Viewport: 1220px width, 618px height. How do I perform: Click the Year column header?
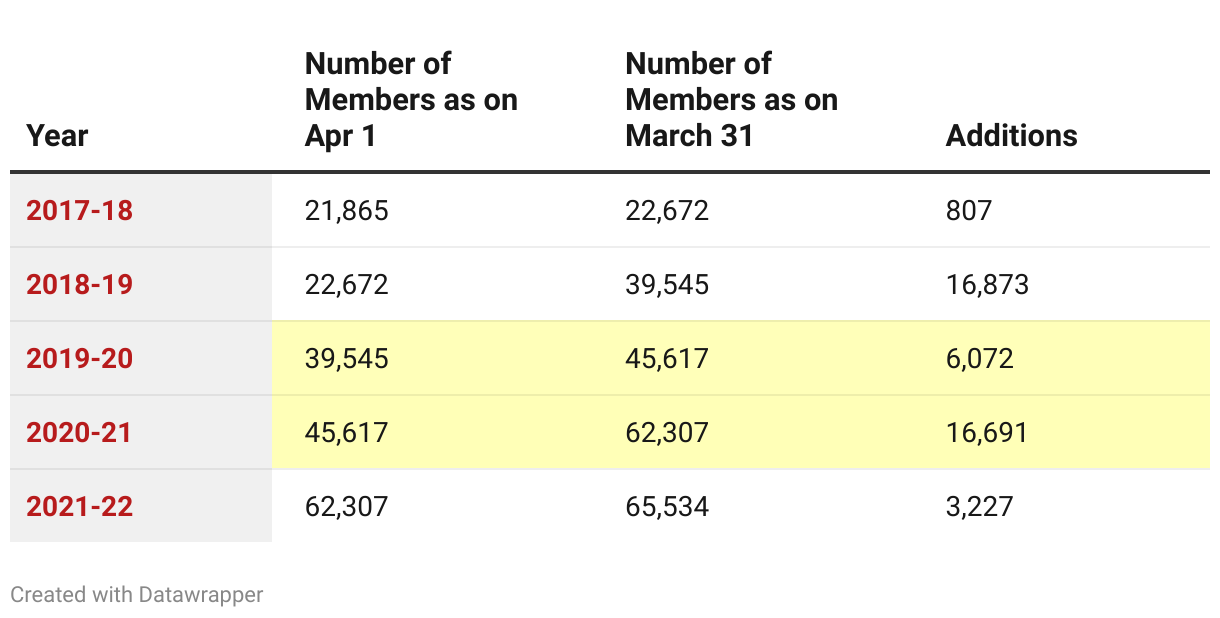pos(57,136)
